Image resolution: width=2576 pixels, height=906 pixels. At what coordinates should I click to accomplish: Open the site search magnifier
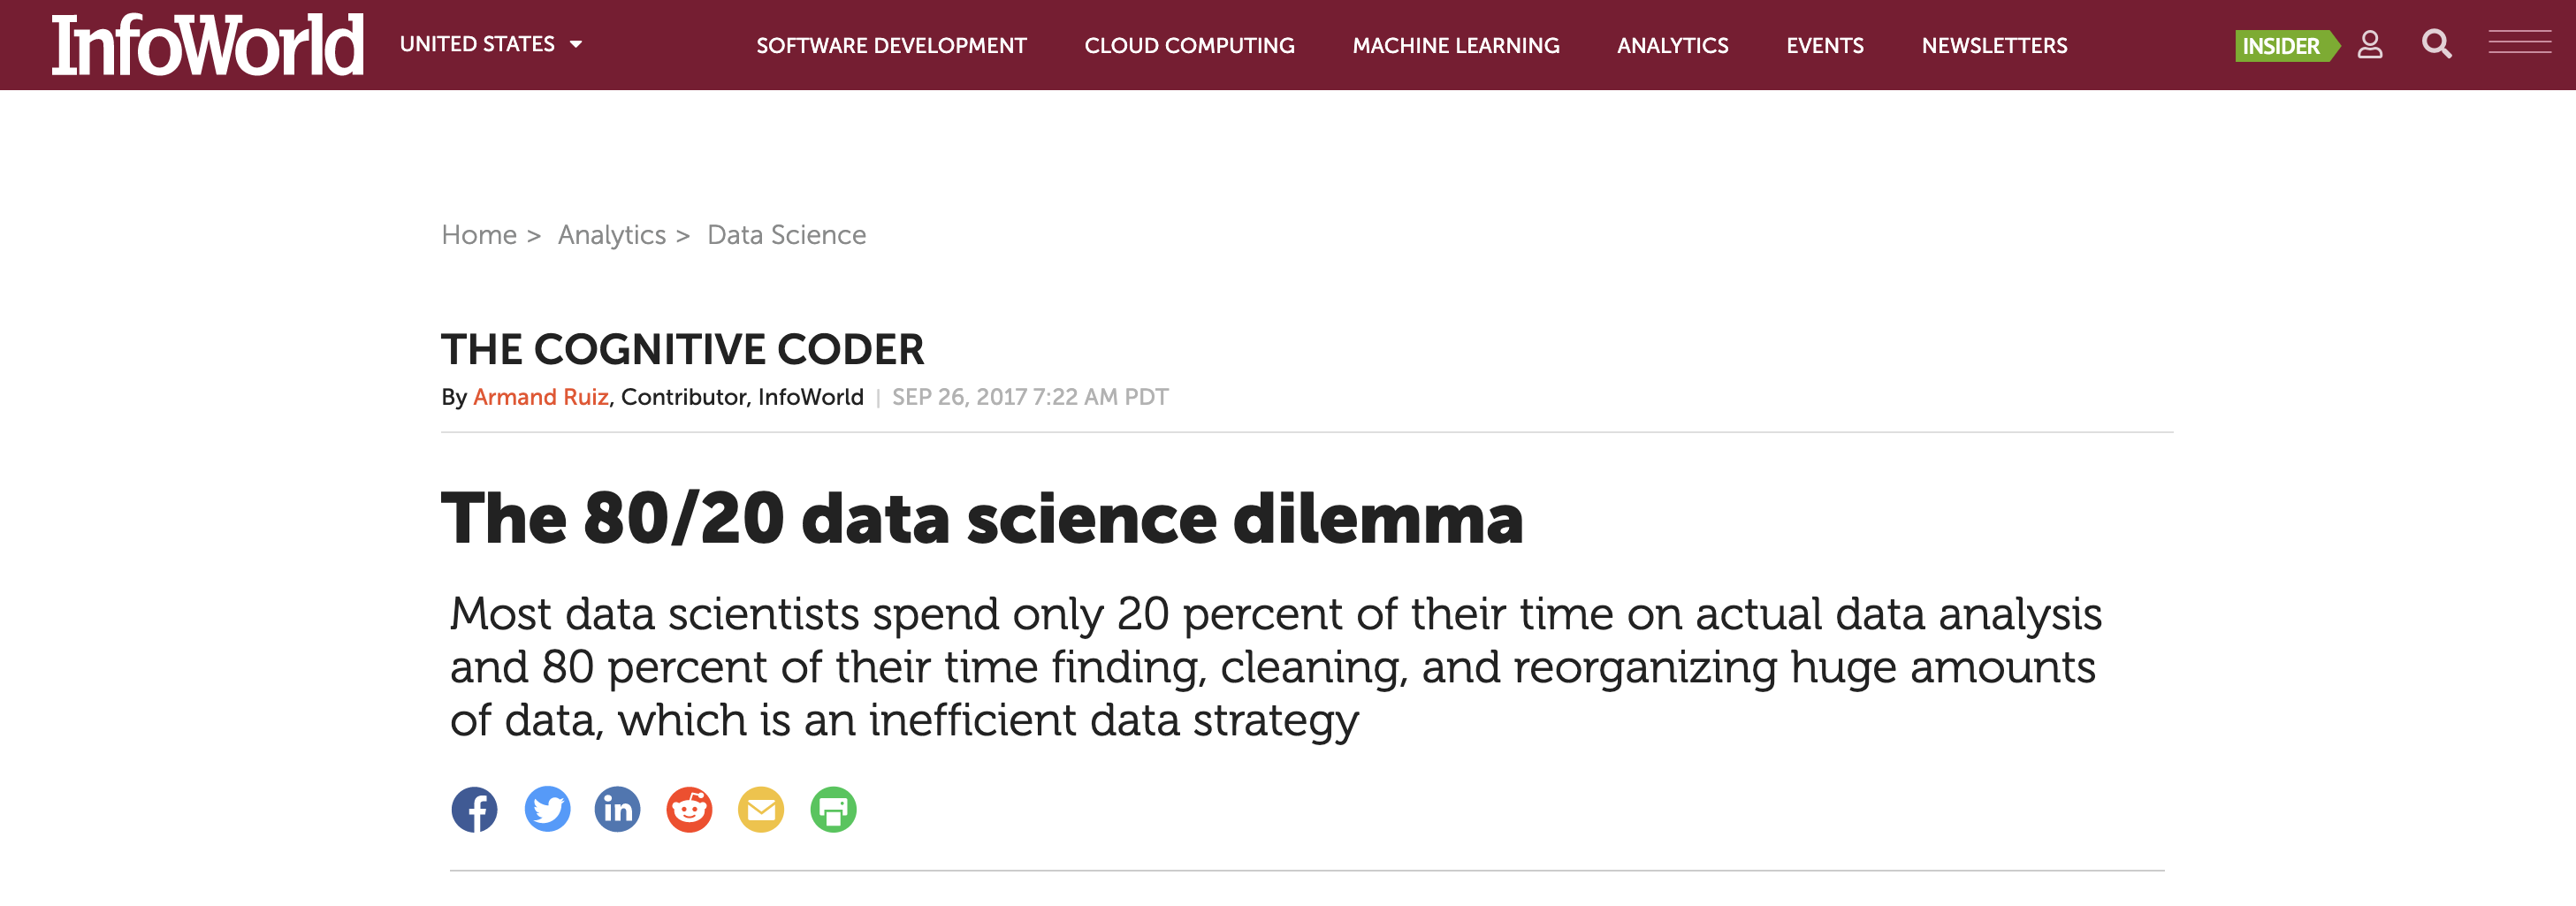point(2436,45)
